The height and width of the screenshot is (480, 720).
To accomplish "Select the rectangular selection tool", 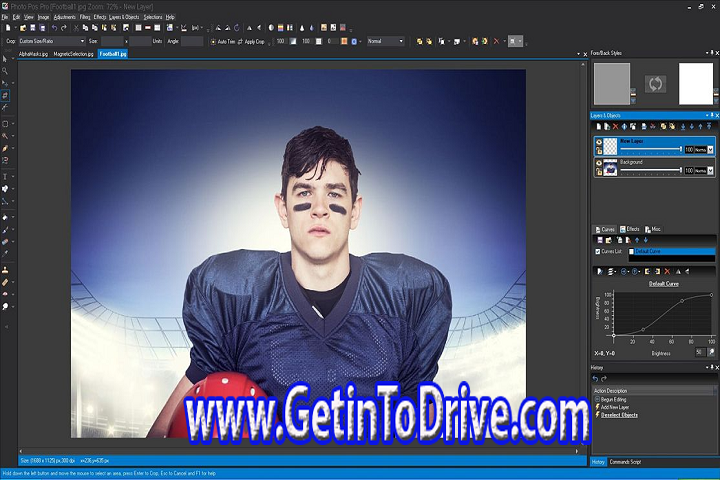I will (x=5, y=124).
